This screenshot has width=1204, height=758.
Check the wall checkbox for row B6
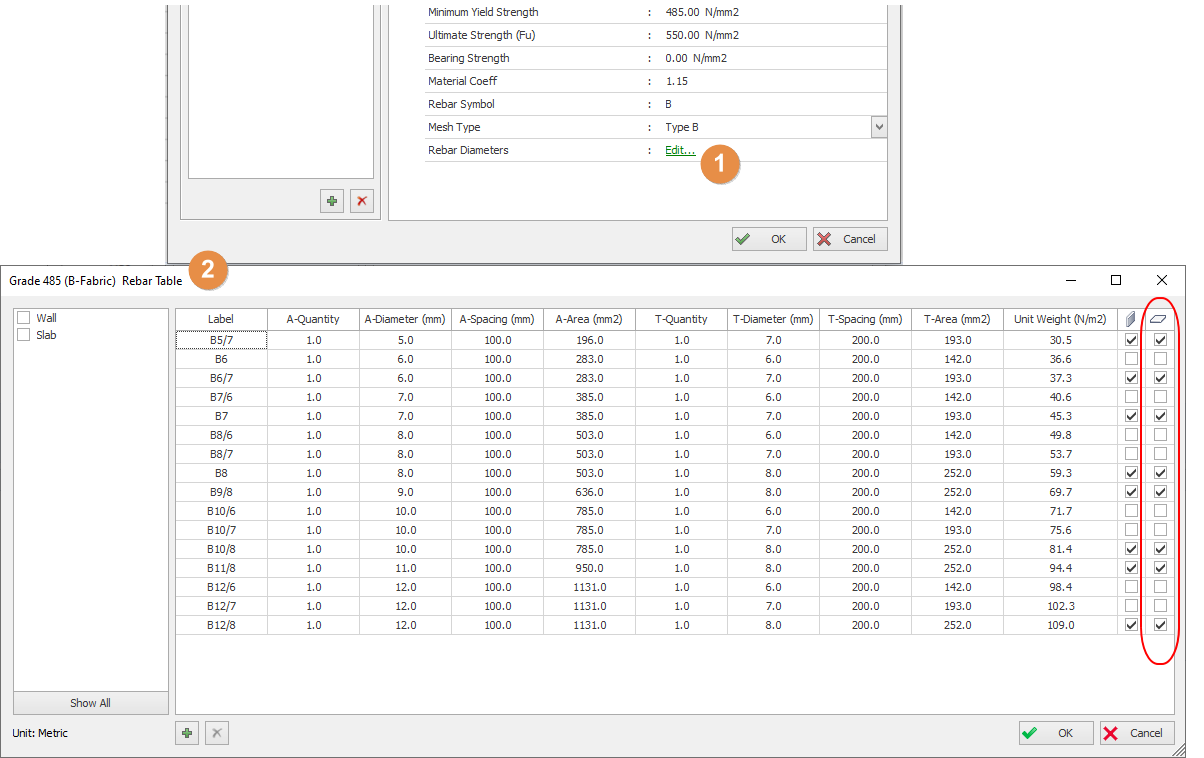[x=1131, y=359]
